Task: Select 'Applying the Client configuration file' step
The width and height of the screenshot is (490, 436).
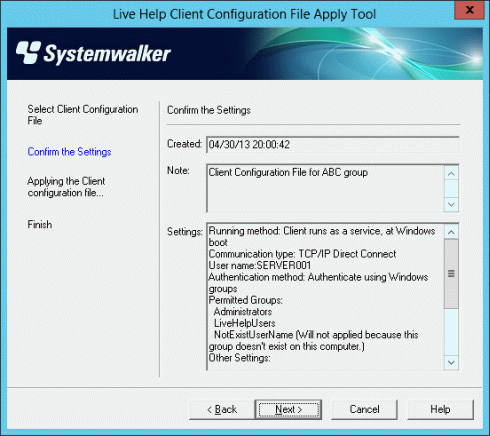Action: point(66,187)
